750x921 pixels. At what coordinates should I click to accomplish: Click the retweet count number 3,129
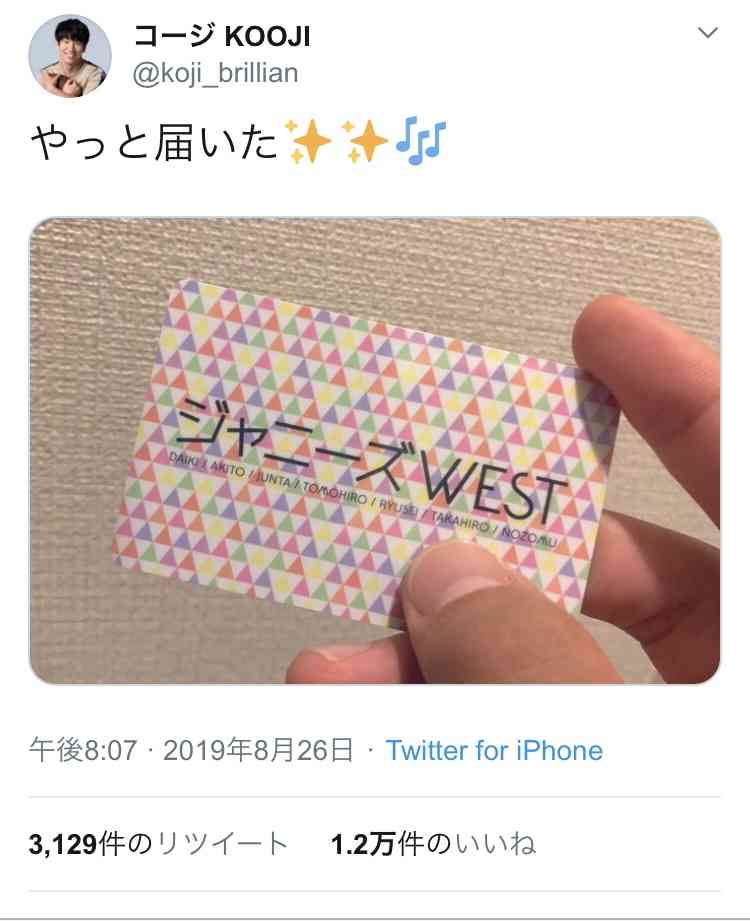click(x=63, y=845)
